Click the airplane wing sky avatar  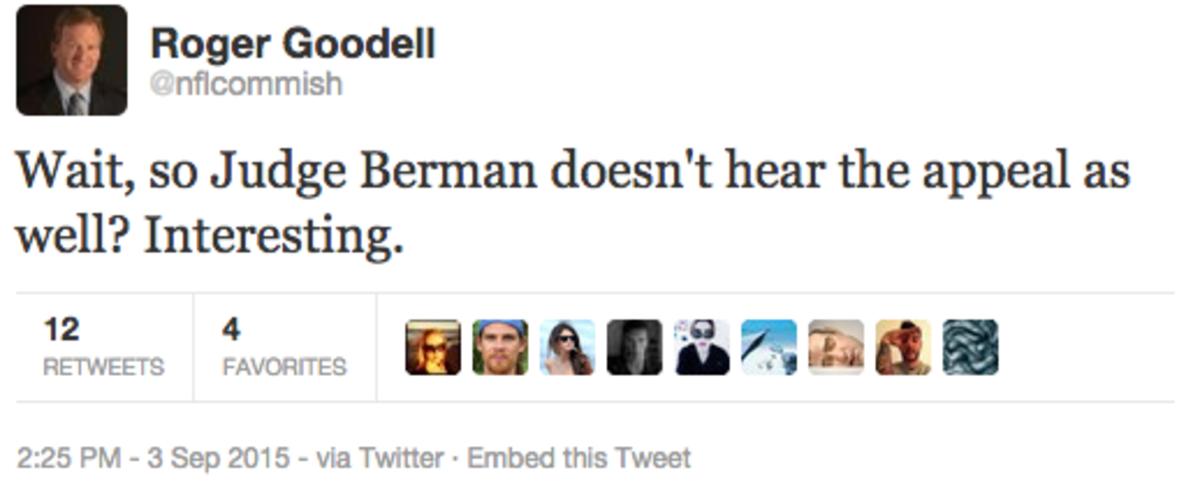point(769,347)
